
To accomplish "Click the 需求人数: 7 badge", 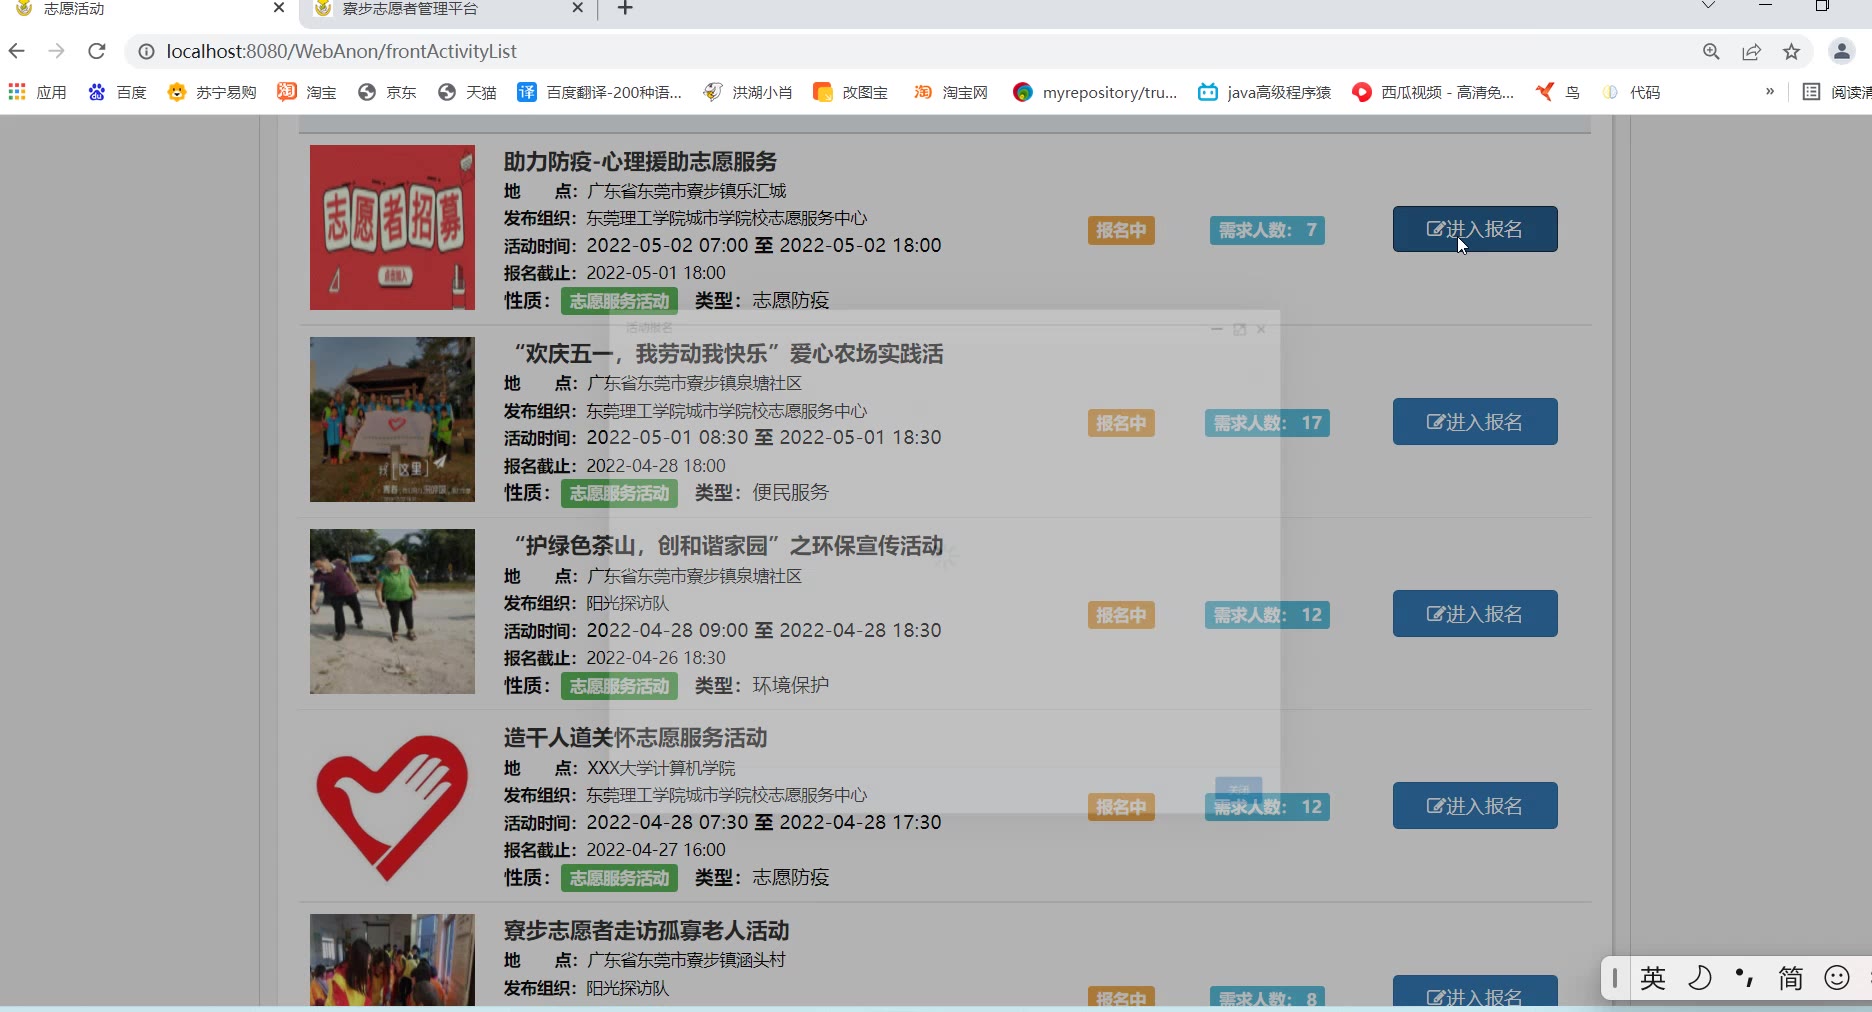I will click(x=1267, y=230).
